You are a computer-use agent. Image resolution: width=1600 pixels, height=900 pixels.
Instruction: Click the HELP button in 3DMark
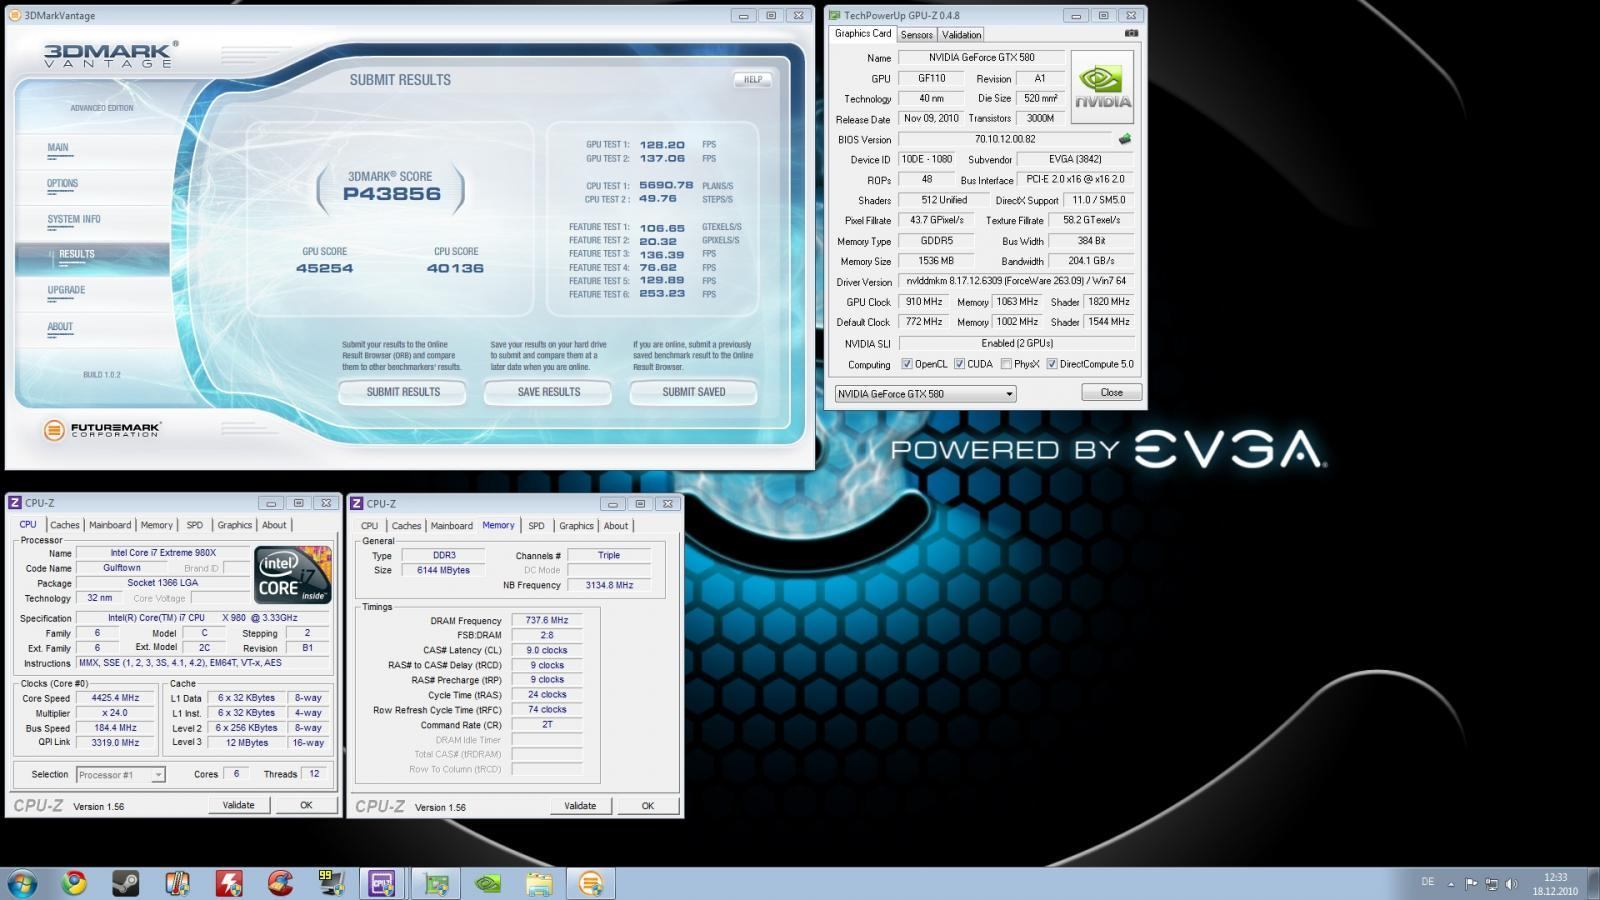(753, 79)
